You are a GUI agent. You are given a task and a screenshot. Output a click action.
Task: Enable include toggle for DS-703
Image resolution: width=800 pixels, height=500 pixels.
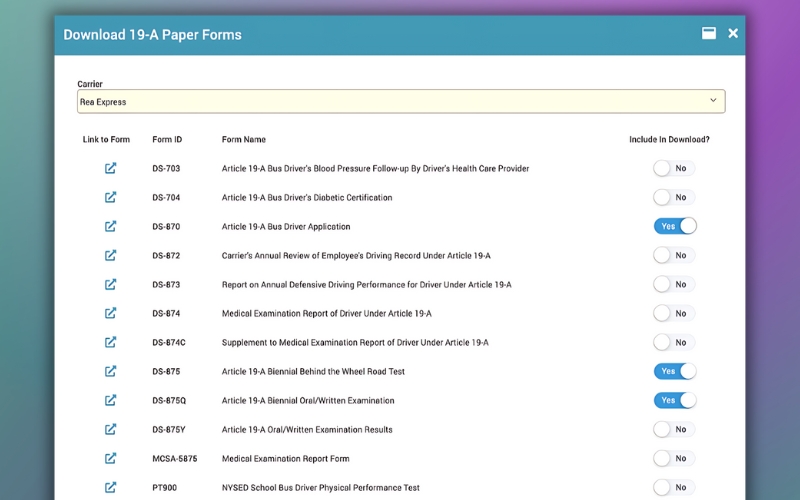674,168
